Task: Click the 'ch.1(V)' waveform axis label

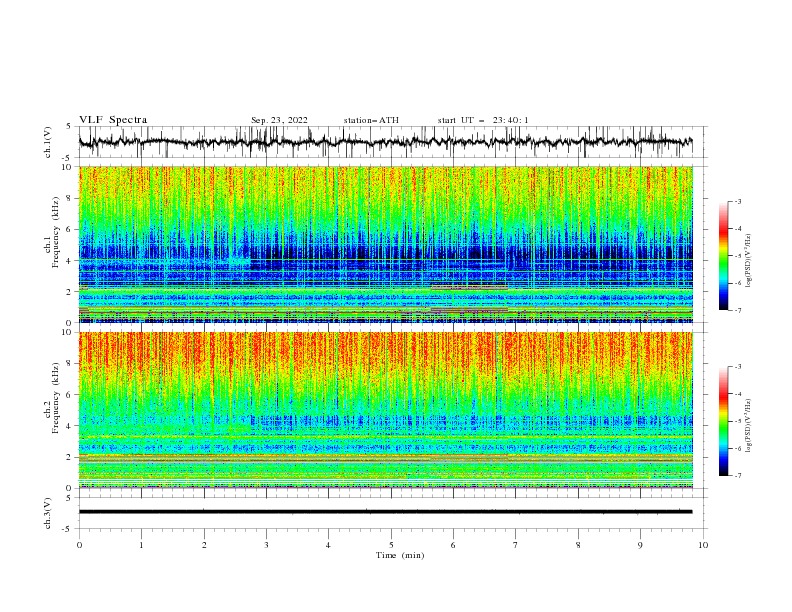Action: click(x=48, y=142)
